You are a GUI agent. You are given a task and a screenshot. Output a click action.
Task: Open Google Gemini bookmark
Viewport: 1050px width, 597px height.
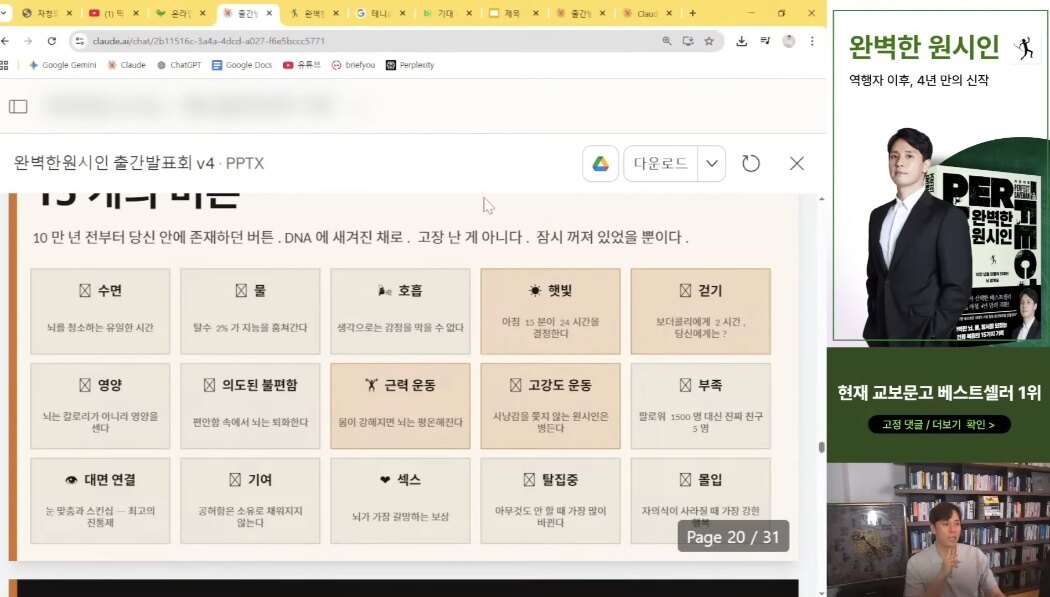[x=62, y=65]
